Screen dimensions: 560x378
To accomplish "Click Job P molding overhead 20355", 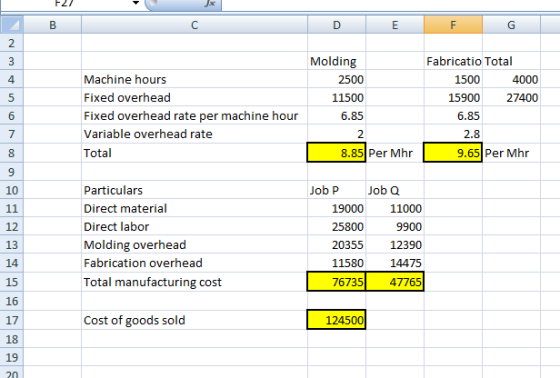I will pos(336,245).
